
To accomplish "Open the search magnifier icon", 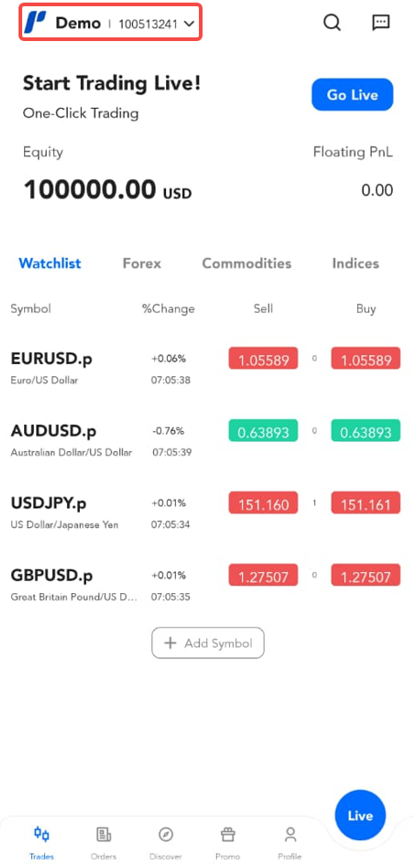I will click(x=332, y=23).
